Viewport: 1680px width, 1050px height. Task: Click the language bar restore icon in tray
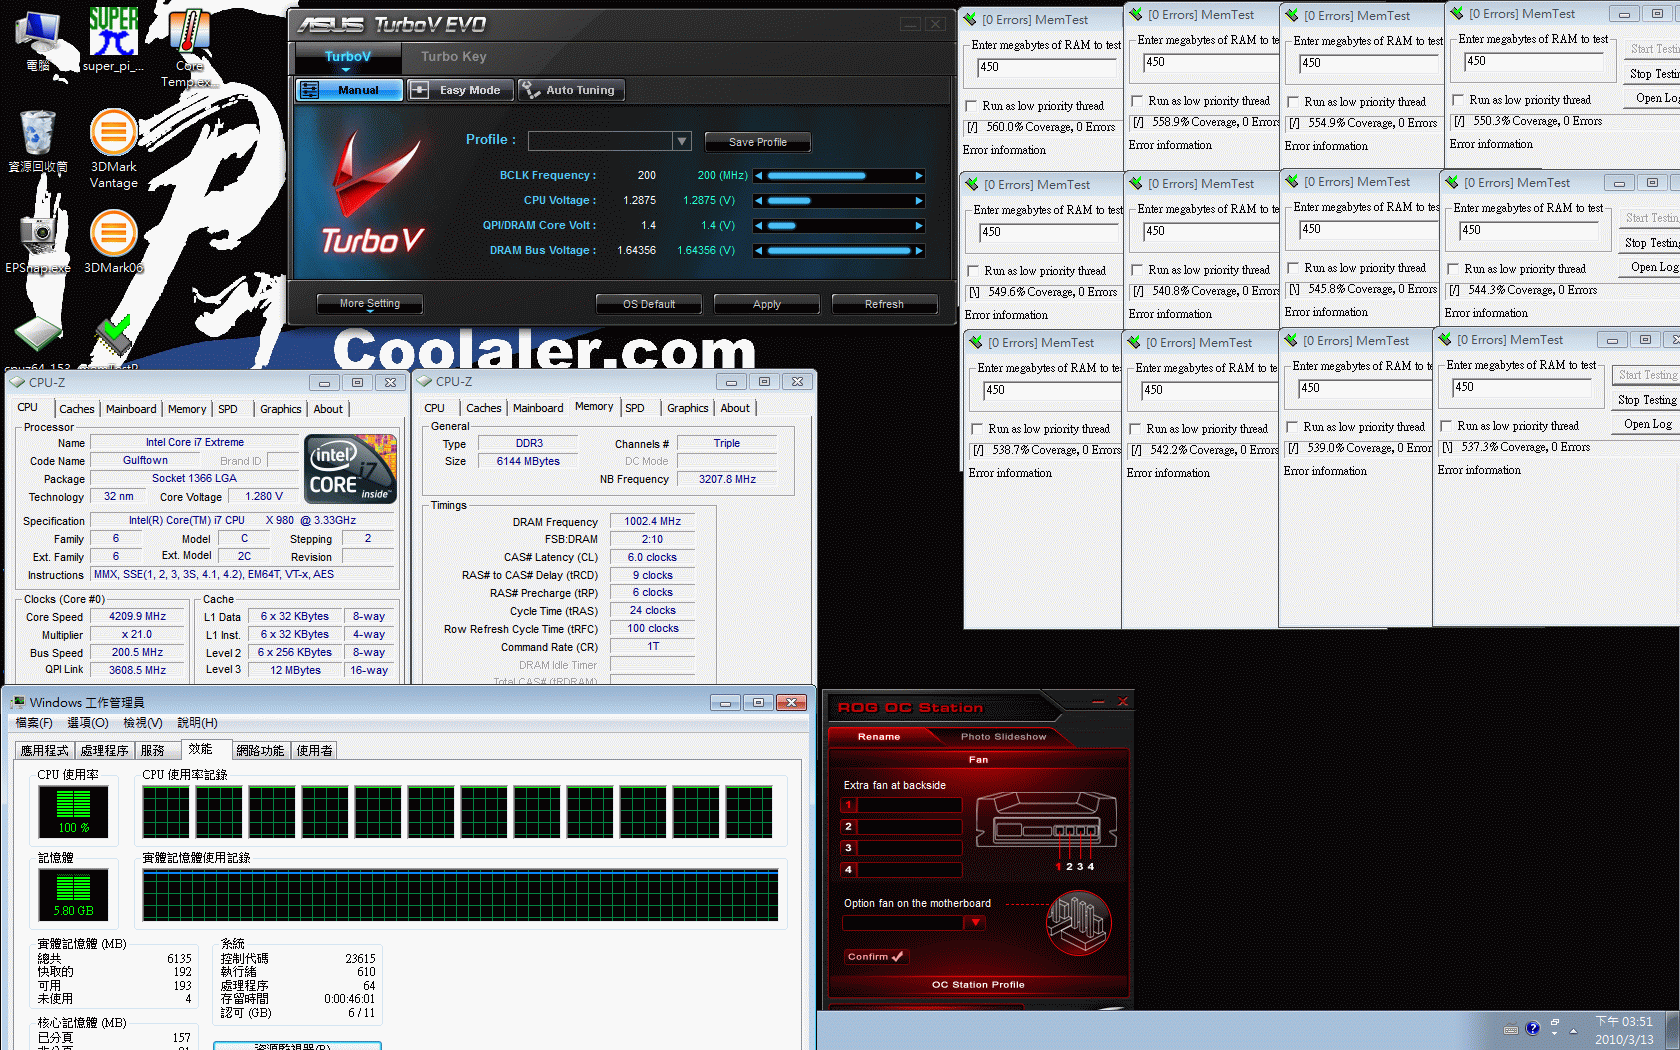tap(1554, 1023)
